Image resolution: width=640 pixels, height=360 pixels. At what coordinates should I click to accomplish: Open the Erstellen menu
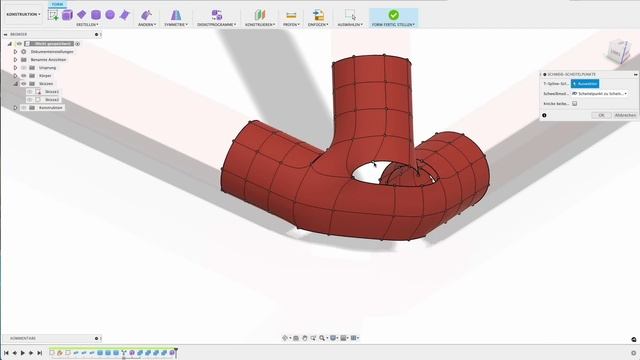(x=87, y=24)
